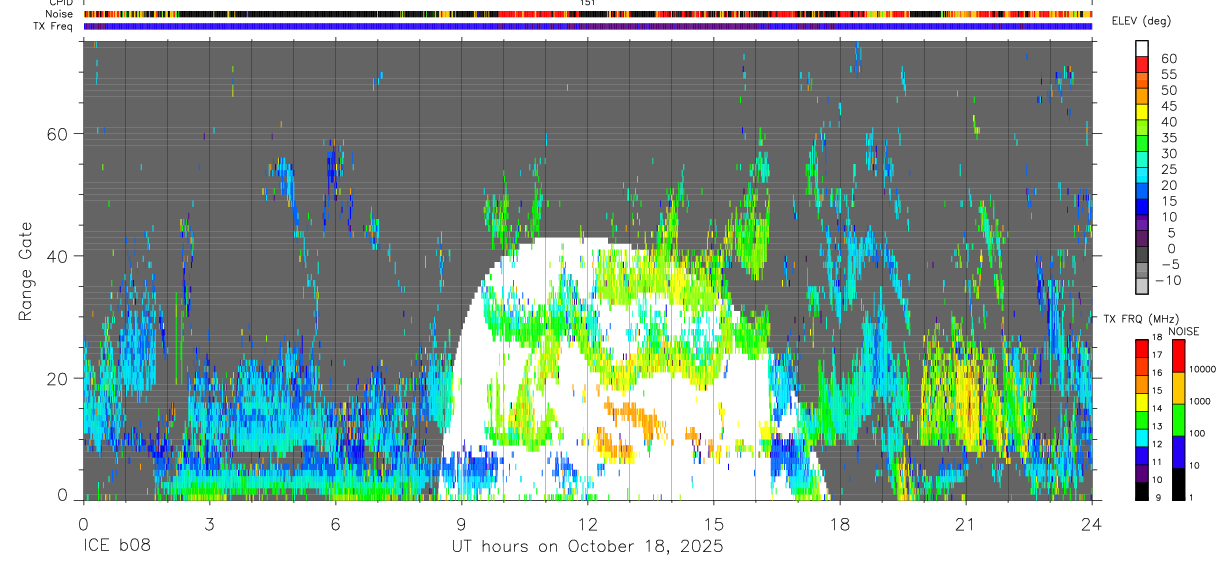Click the 'UT hours on October 18, 2025' axis title
Viewport: 1228px width, 567px height.
pyautogui.click(x=587, y=547)
